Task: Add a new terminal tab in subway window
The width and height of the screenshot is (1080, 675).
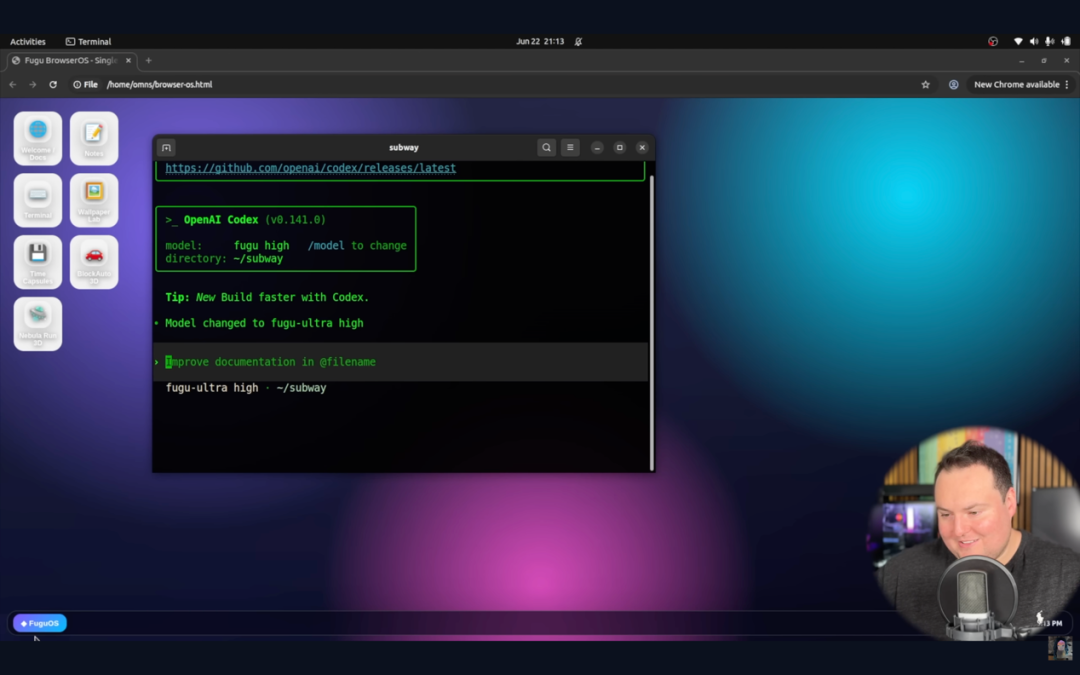Action: [166, 147]
